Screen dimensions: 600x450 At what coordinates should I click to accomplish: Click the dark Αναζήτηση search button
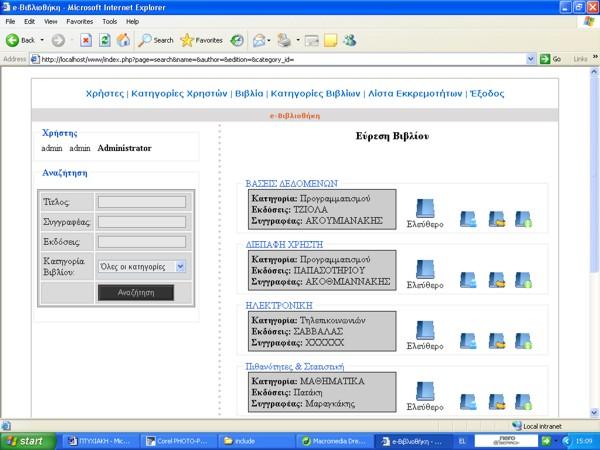click(x=136, y=293)
